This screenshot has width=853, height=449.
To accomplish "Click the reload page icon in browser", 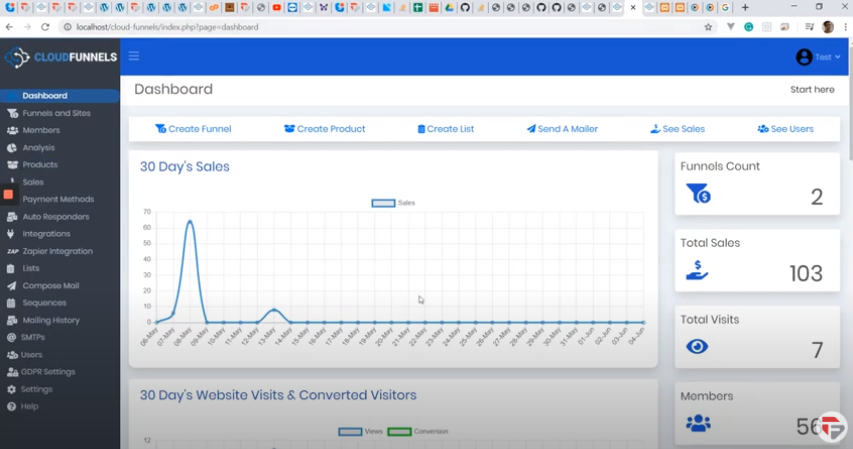I will tap(46, 27).
